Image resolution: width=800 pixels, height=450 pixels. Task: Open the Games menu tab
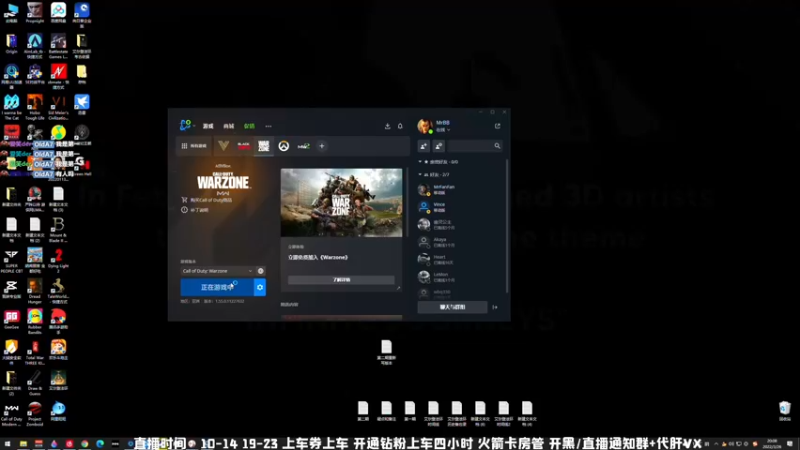208,126
